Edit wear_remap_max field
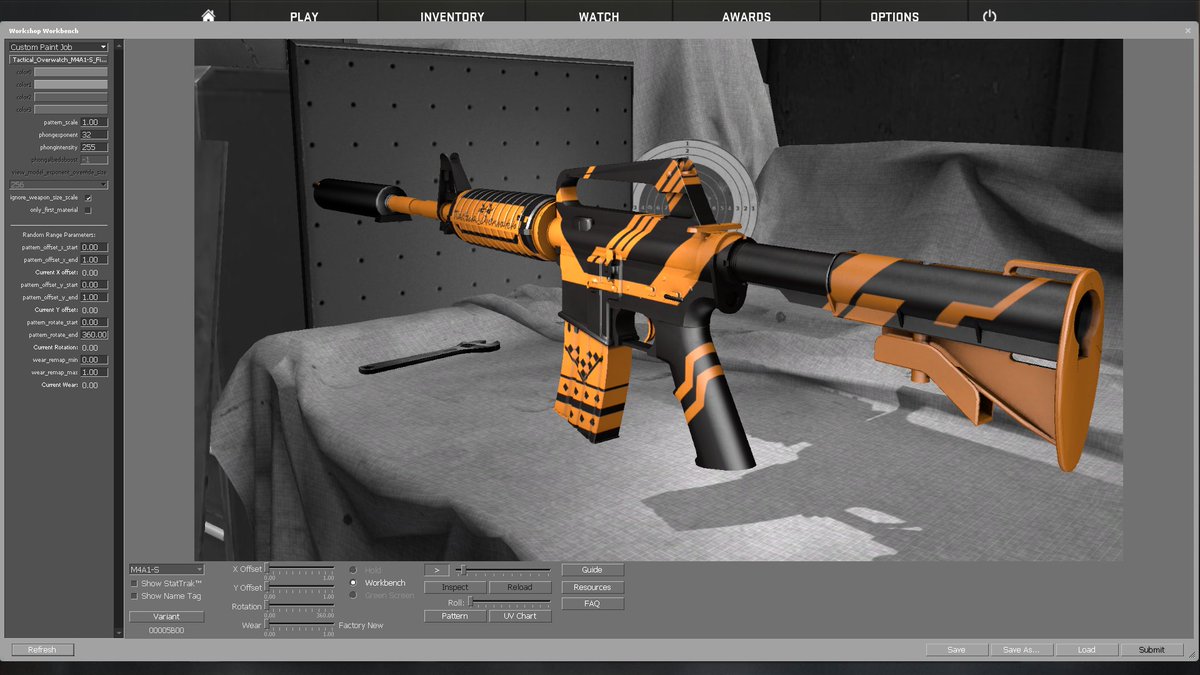Image resolution: width=1200 pixels, height=675 pixels. click(94, 372)
